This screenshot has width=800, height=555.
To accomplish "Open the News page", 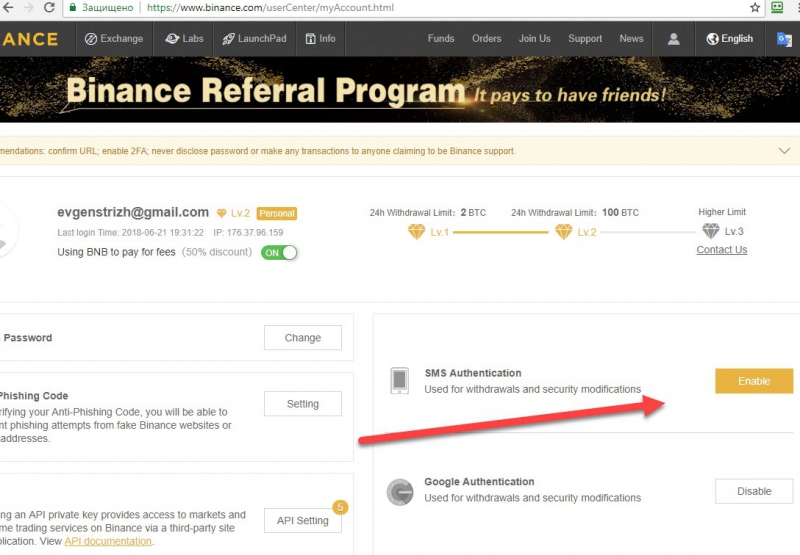I will coord(631,39).
